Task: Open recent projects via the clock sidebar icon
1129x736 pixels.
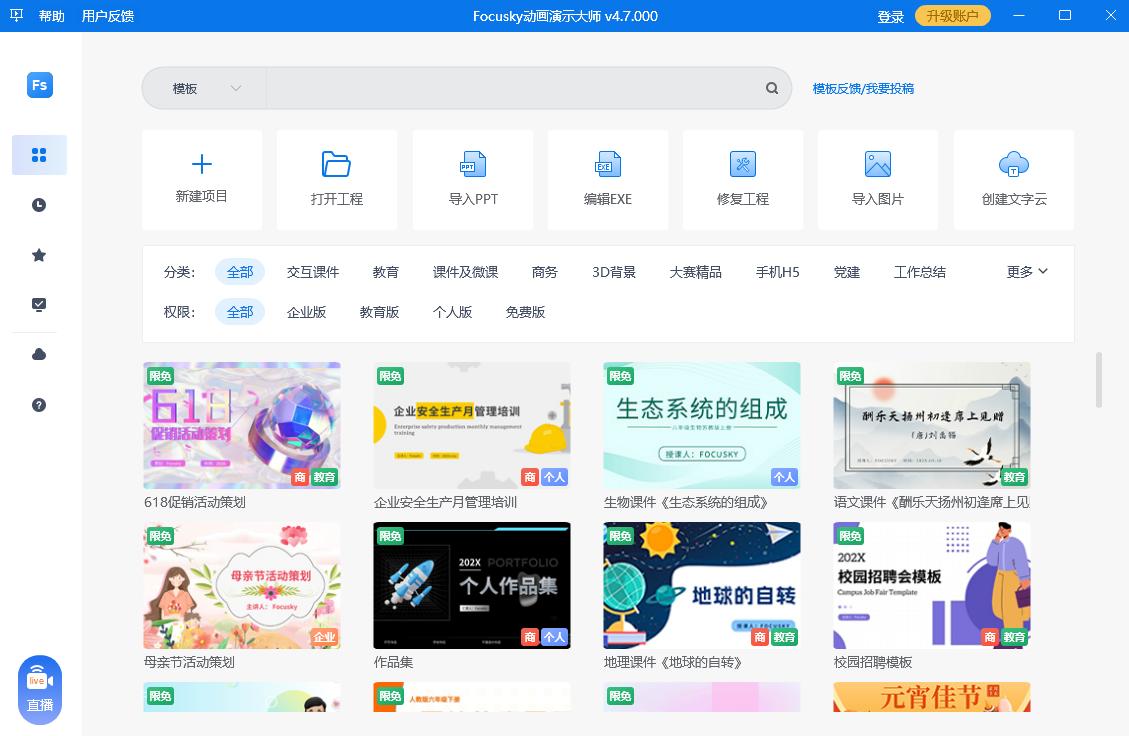Action: [x=38, y=205]
